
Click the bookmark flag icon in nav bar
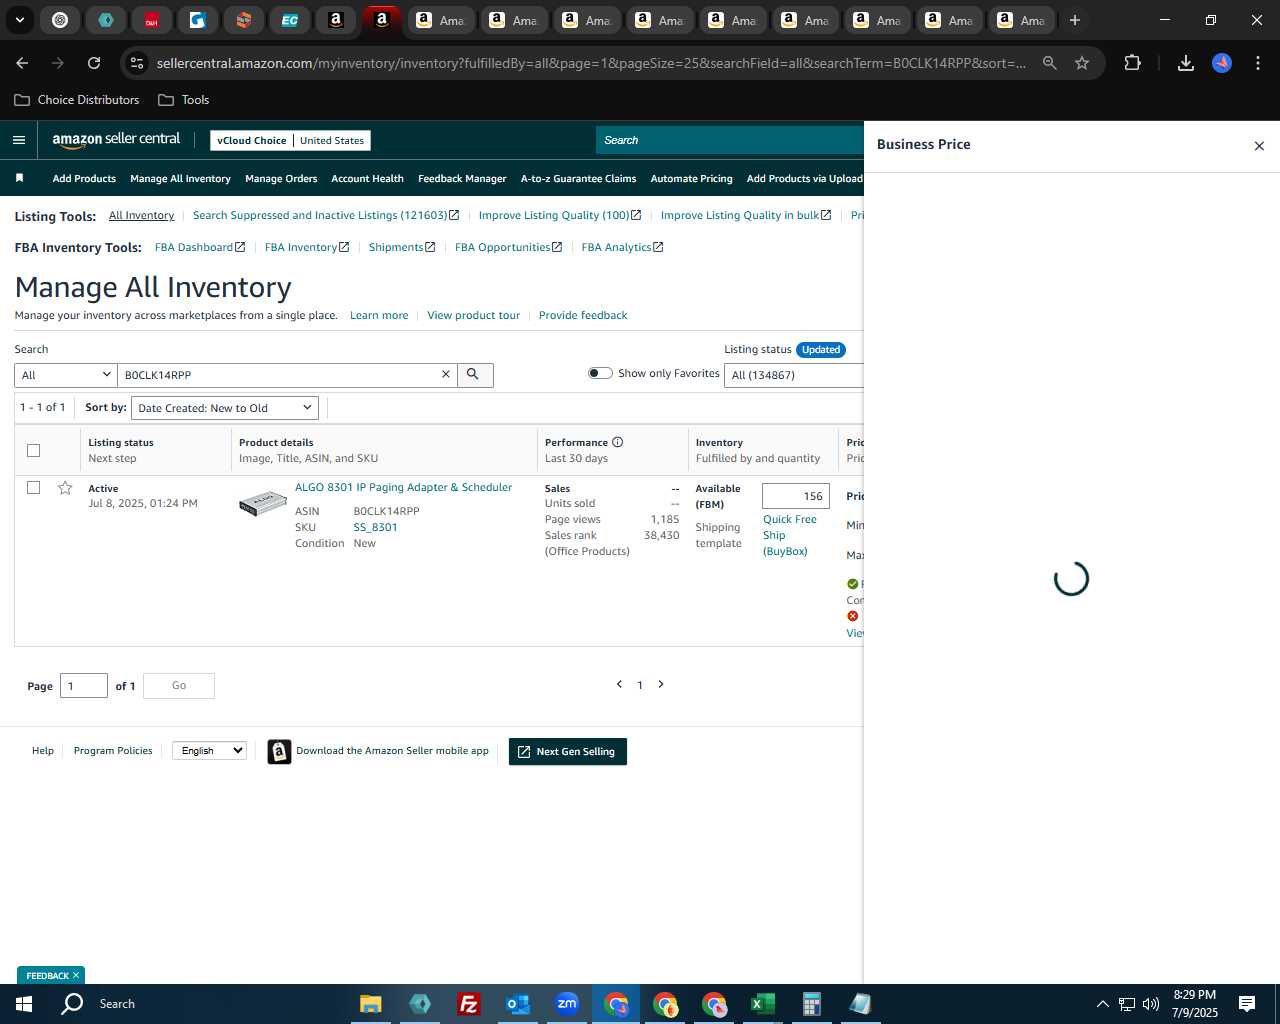(19, 178)
